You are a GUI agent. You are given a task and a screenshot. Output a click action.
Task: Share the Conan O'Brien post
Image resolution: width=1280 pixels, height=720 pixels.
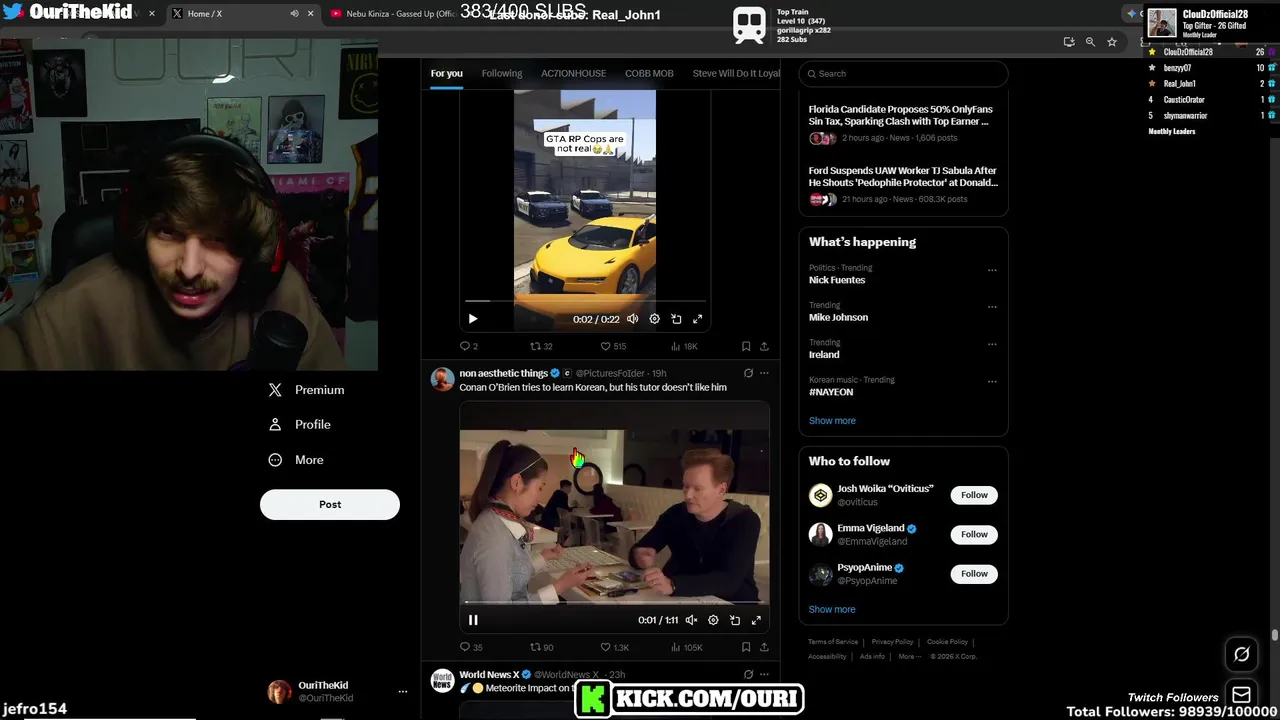click(x=764, y=647)
